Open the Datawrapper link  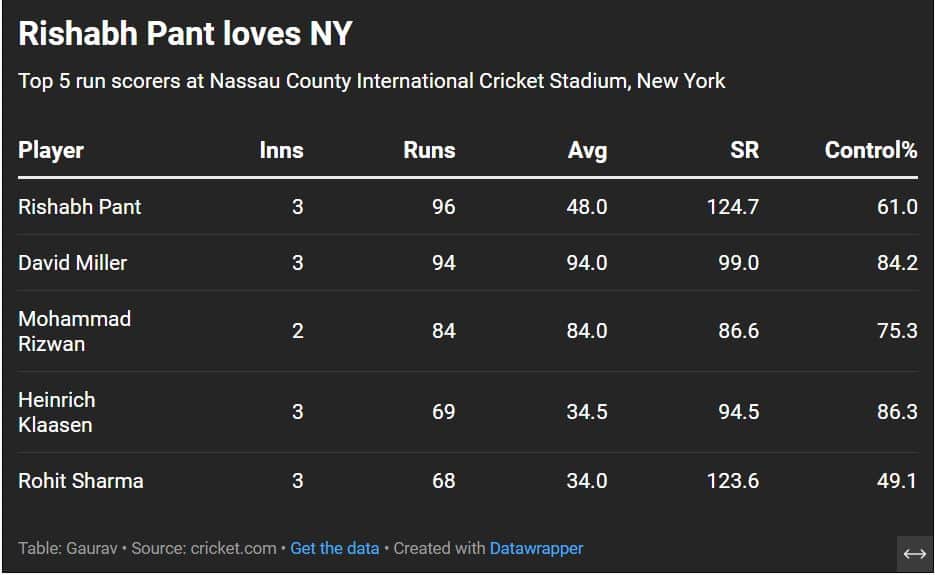coord(536,548)
